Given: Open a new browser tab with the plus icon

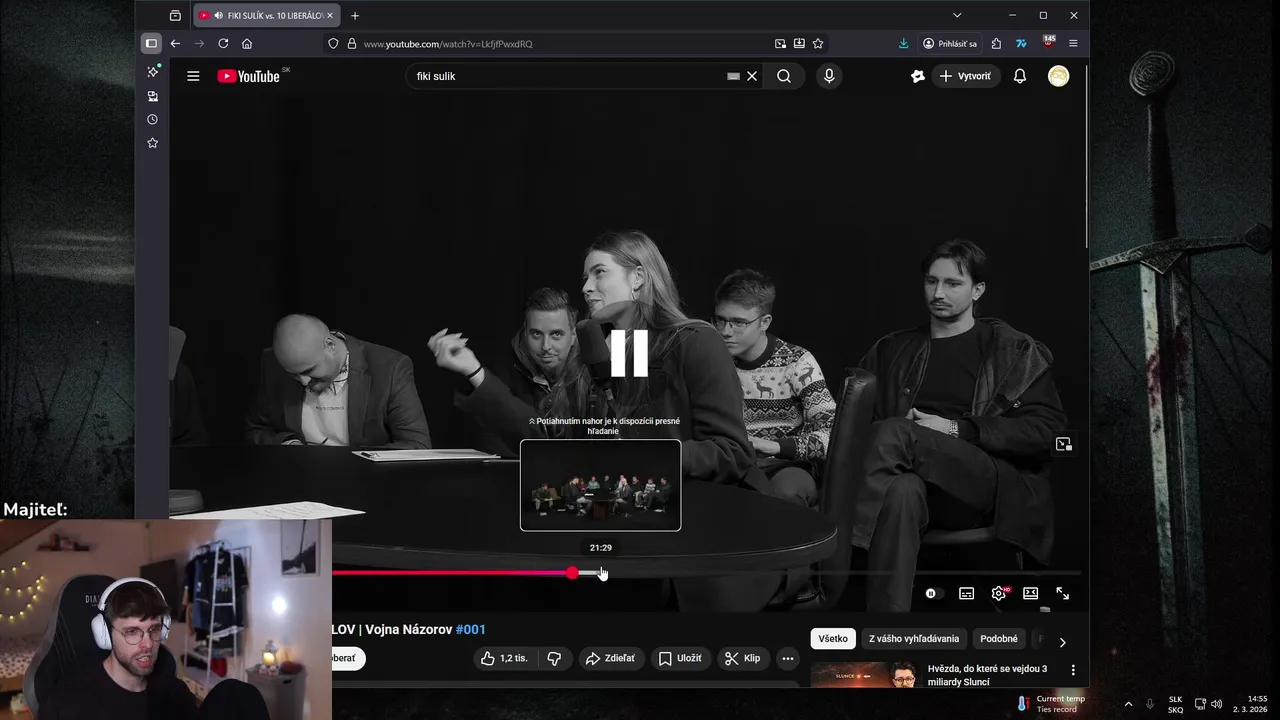Looking at the screenshot, I should [x=355, y=15].
